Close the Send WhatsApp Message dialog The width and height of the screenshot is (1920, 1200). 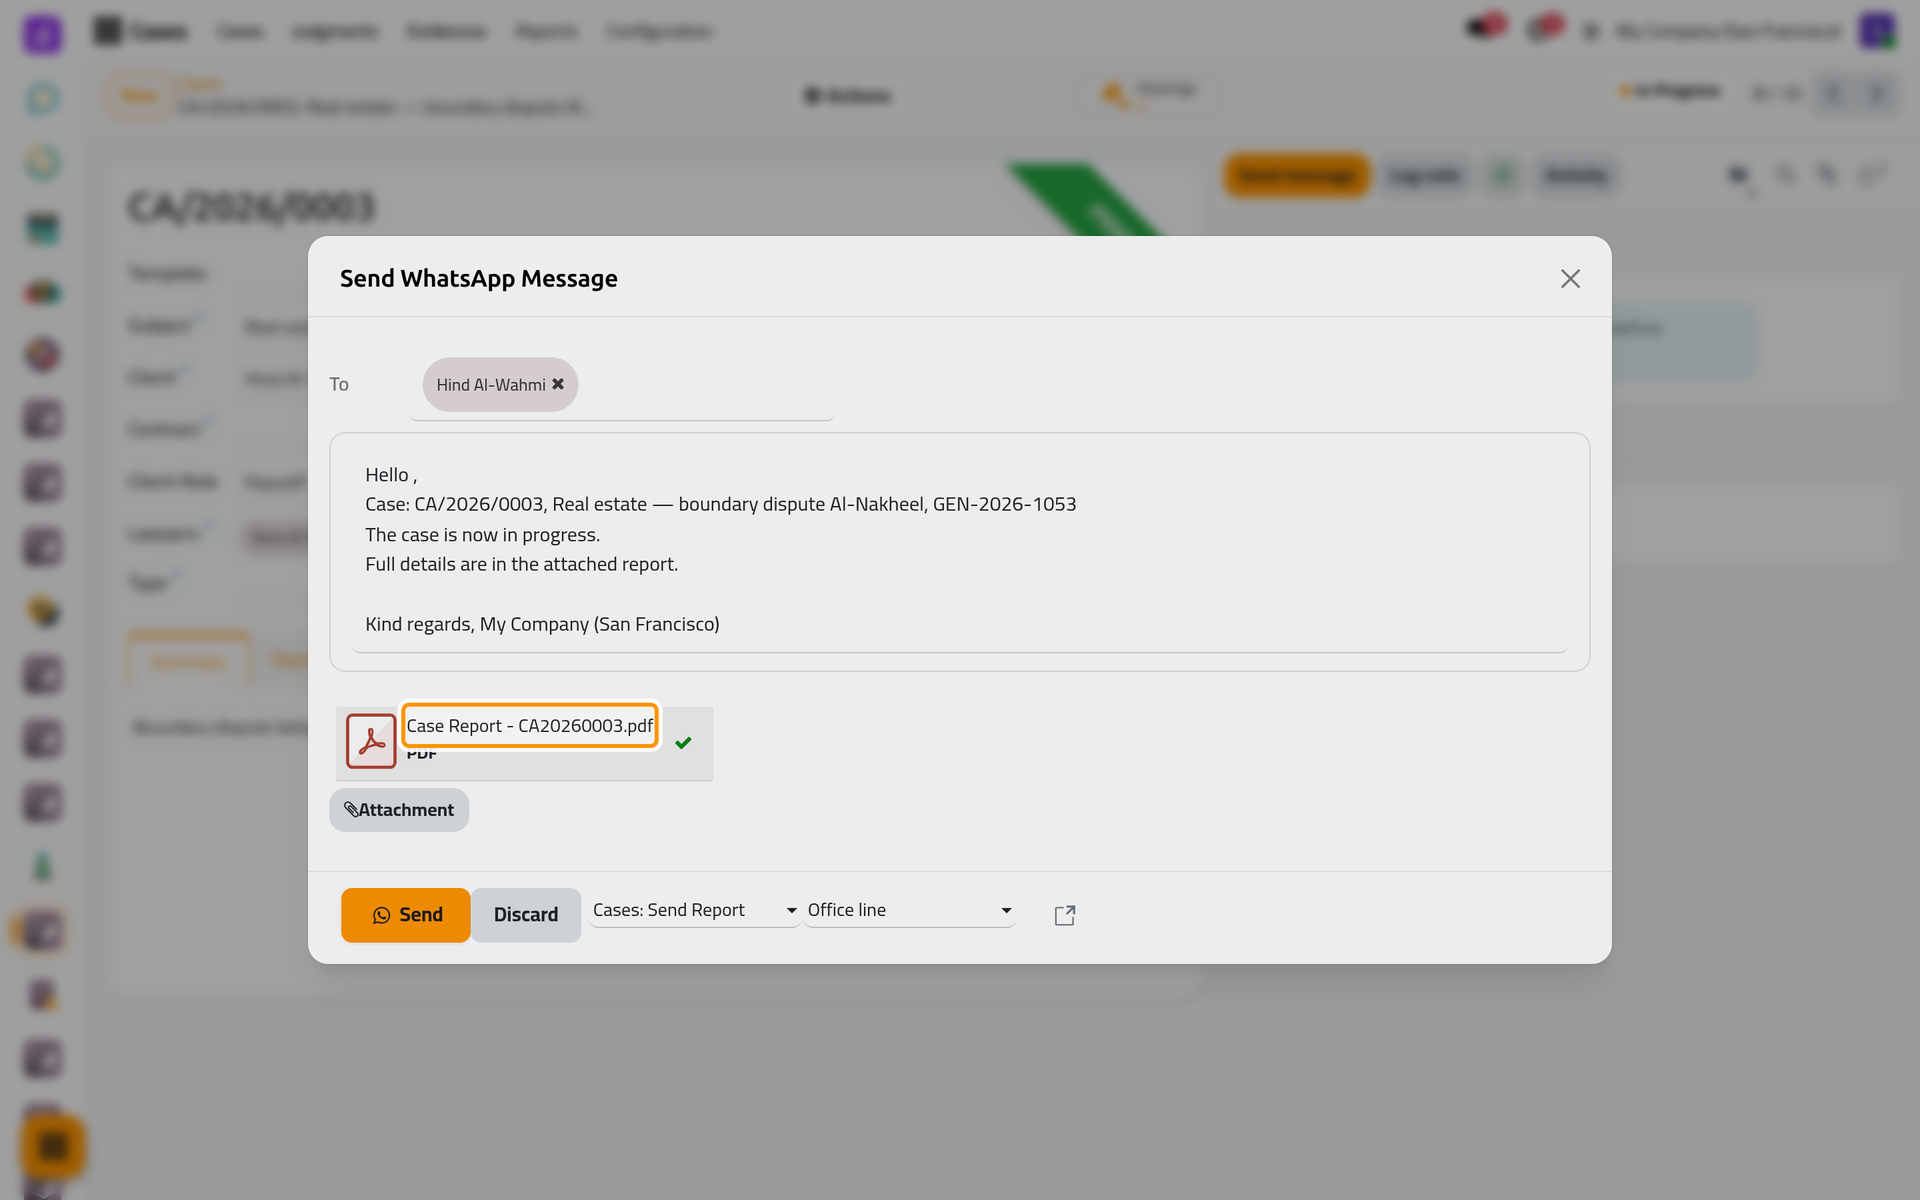pyautogui.click(x=1570, y=279)
